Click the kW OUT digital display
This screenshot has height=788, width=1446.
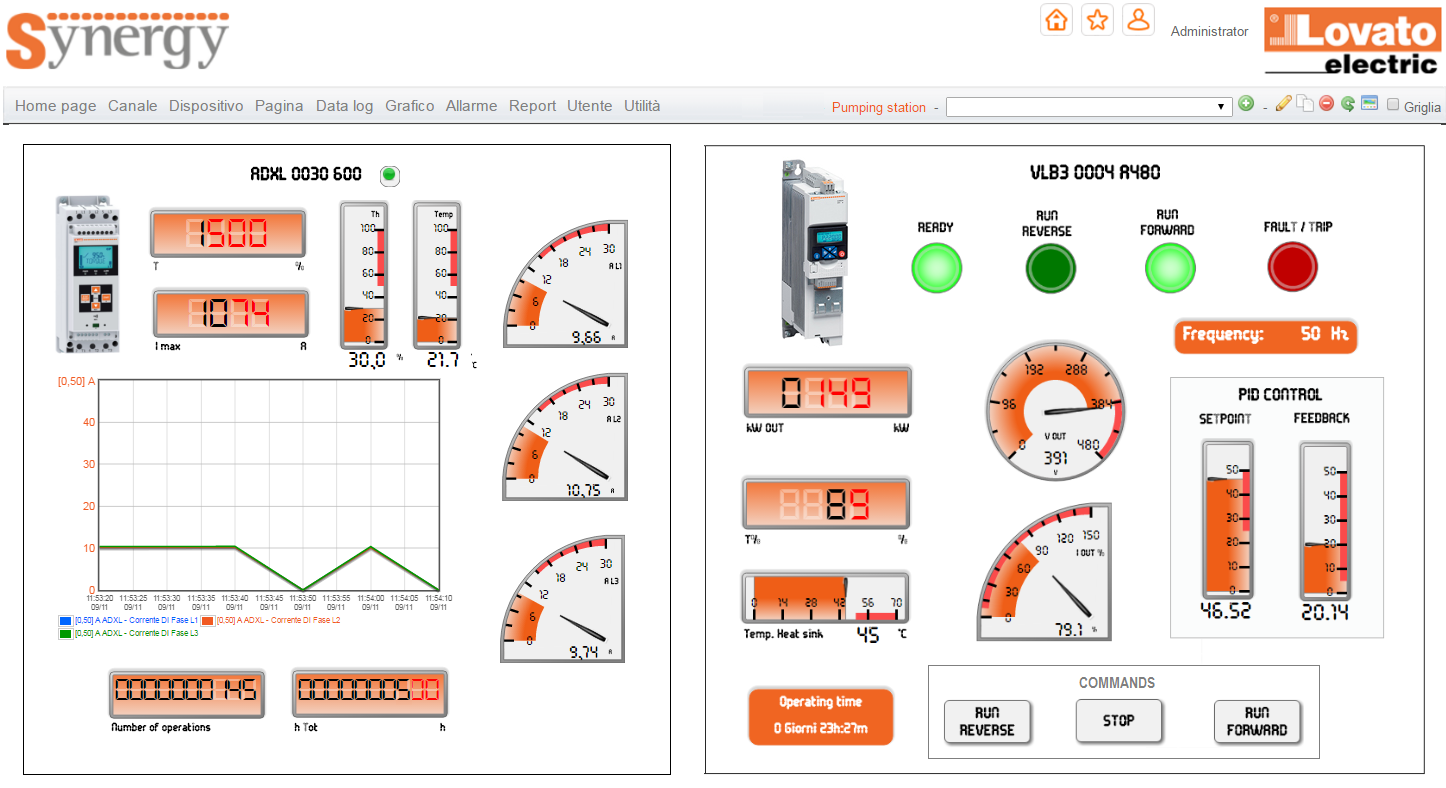(827, 391)
